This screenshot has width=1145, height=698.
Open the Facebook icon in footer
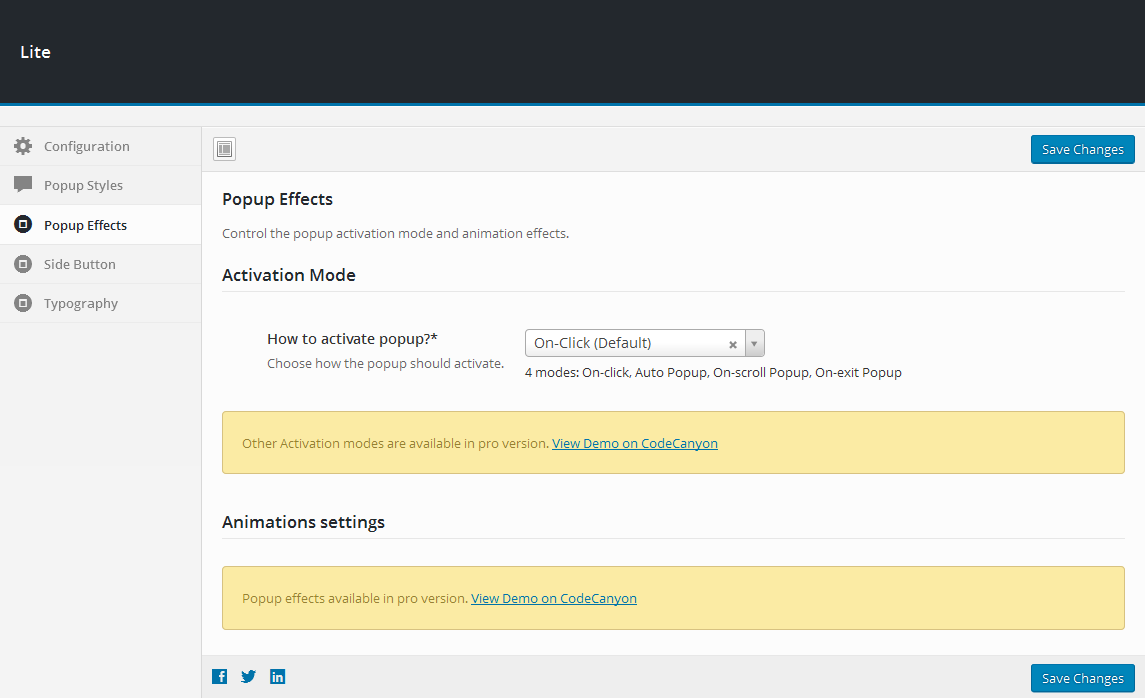pos(219,676)
